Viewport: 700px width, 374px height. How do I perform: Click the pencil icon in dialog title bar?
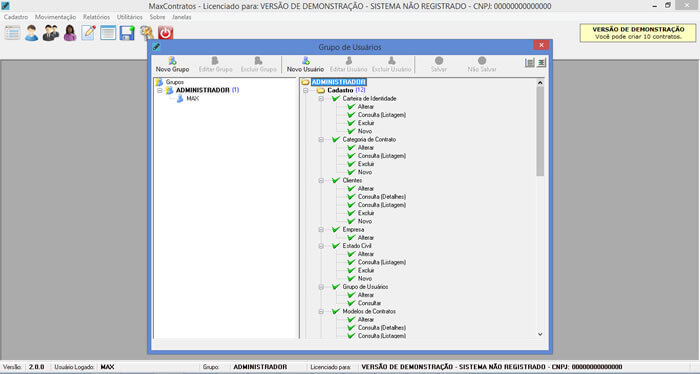(156, 46)
